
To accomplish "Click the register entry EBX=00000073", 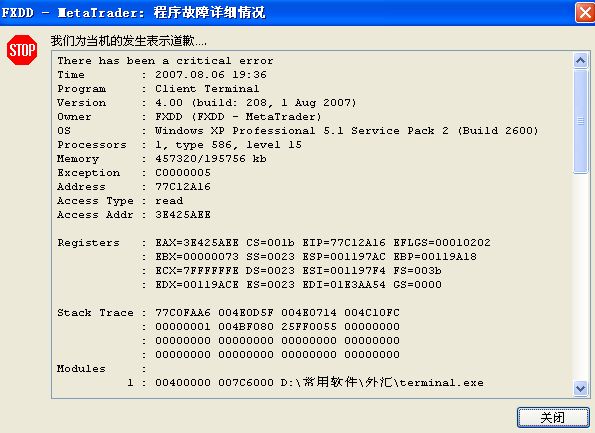I will pyautogui.click(x=197, y=257).
